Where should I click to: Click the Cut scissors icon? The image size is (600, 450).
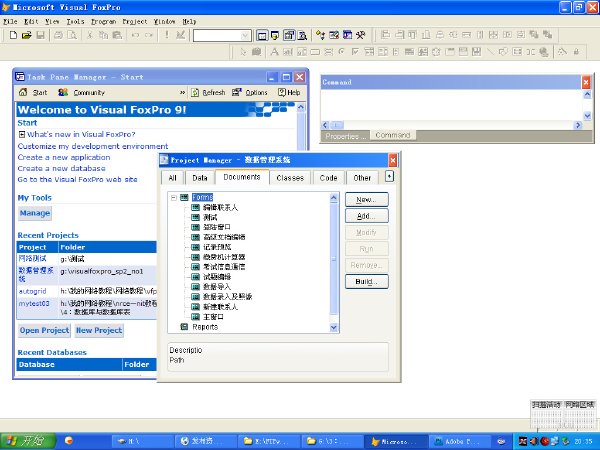(90, 36)
